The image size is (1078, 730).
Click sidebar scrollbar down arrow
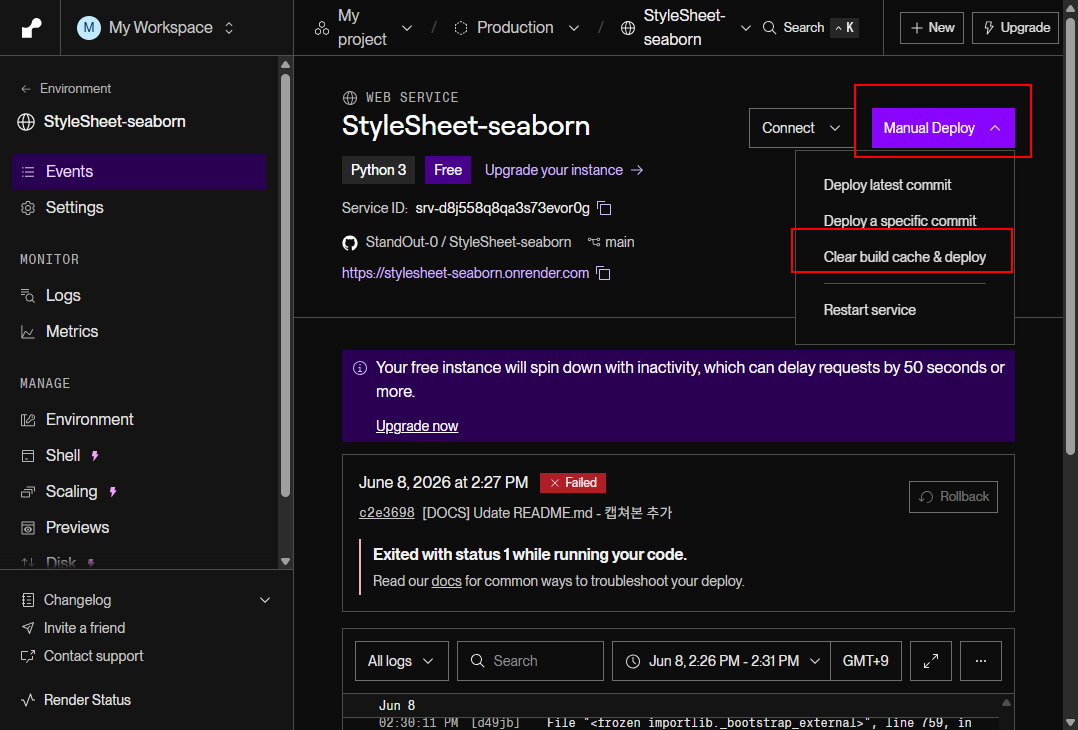tap(285, 561)
